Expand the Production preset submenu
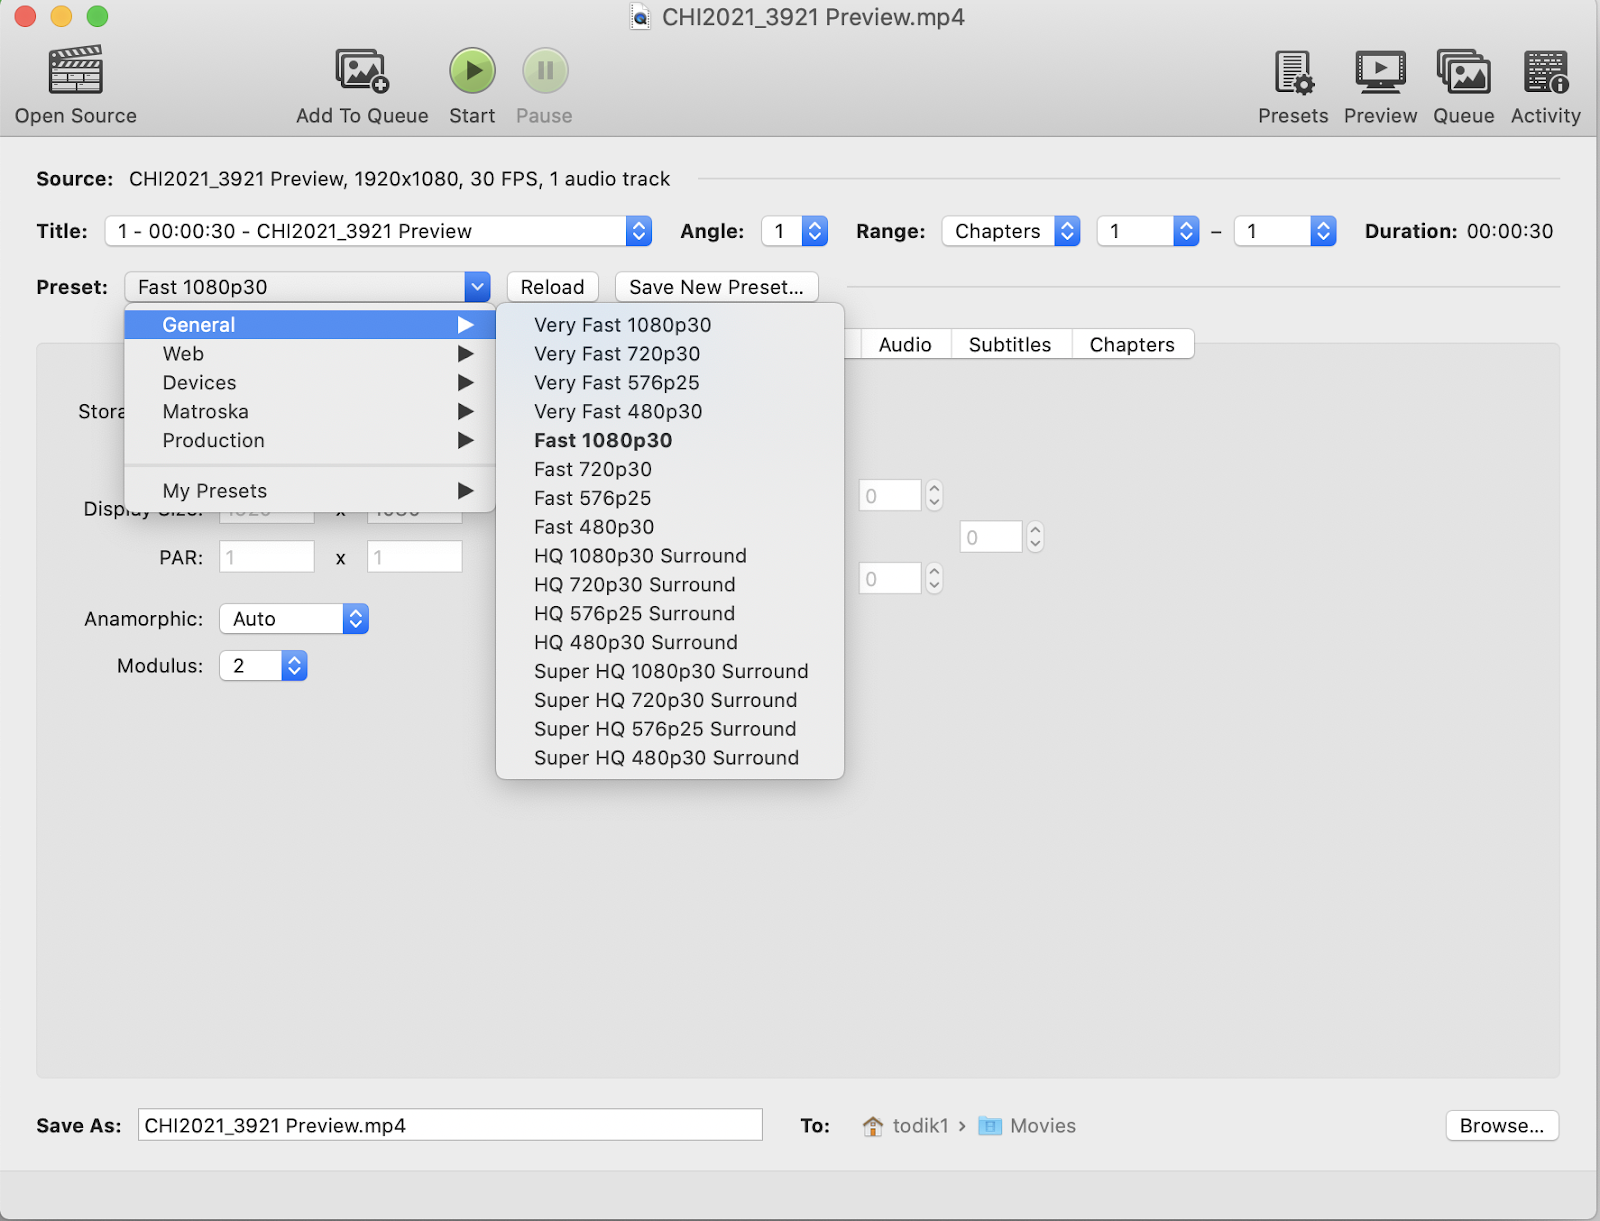Screen dimensions: 1600x1221 click(x=310, y=441)
